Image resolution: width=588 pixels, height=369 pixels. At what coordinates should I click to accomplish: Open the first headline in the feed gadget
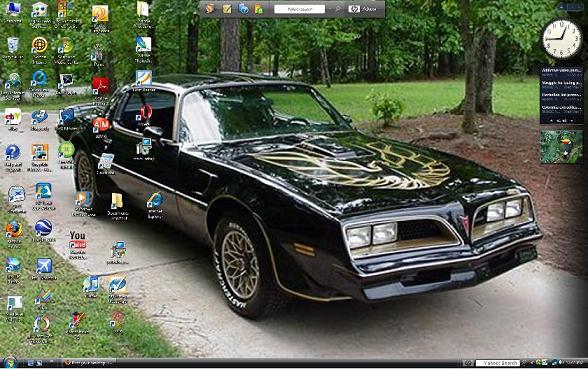point(561,70)
